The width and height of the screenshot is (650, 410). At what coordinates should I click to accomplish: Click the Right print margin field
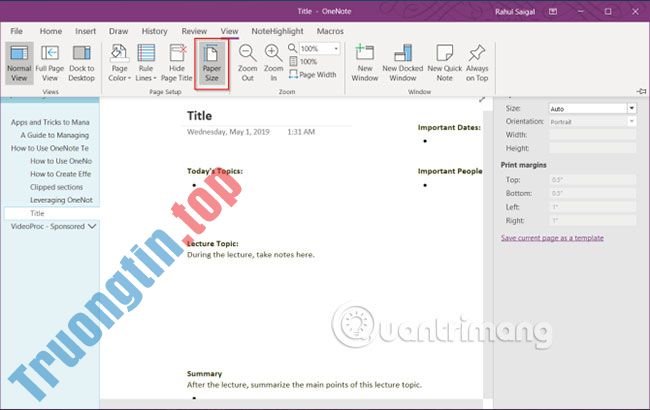tap(592, 221)
